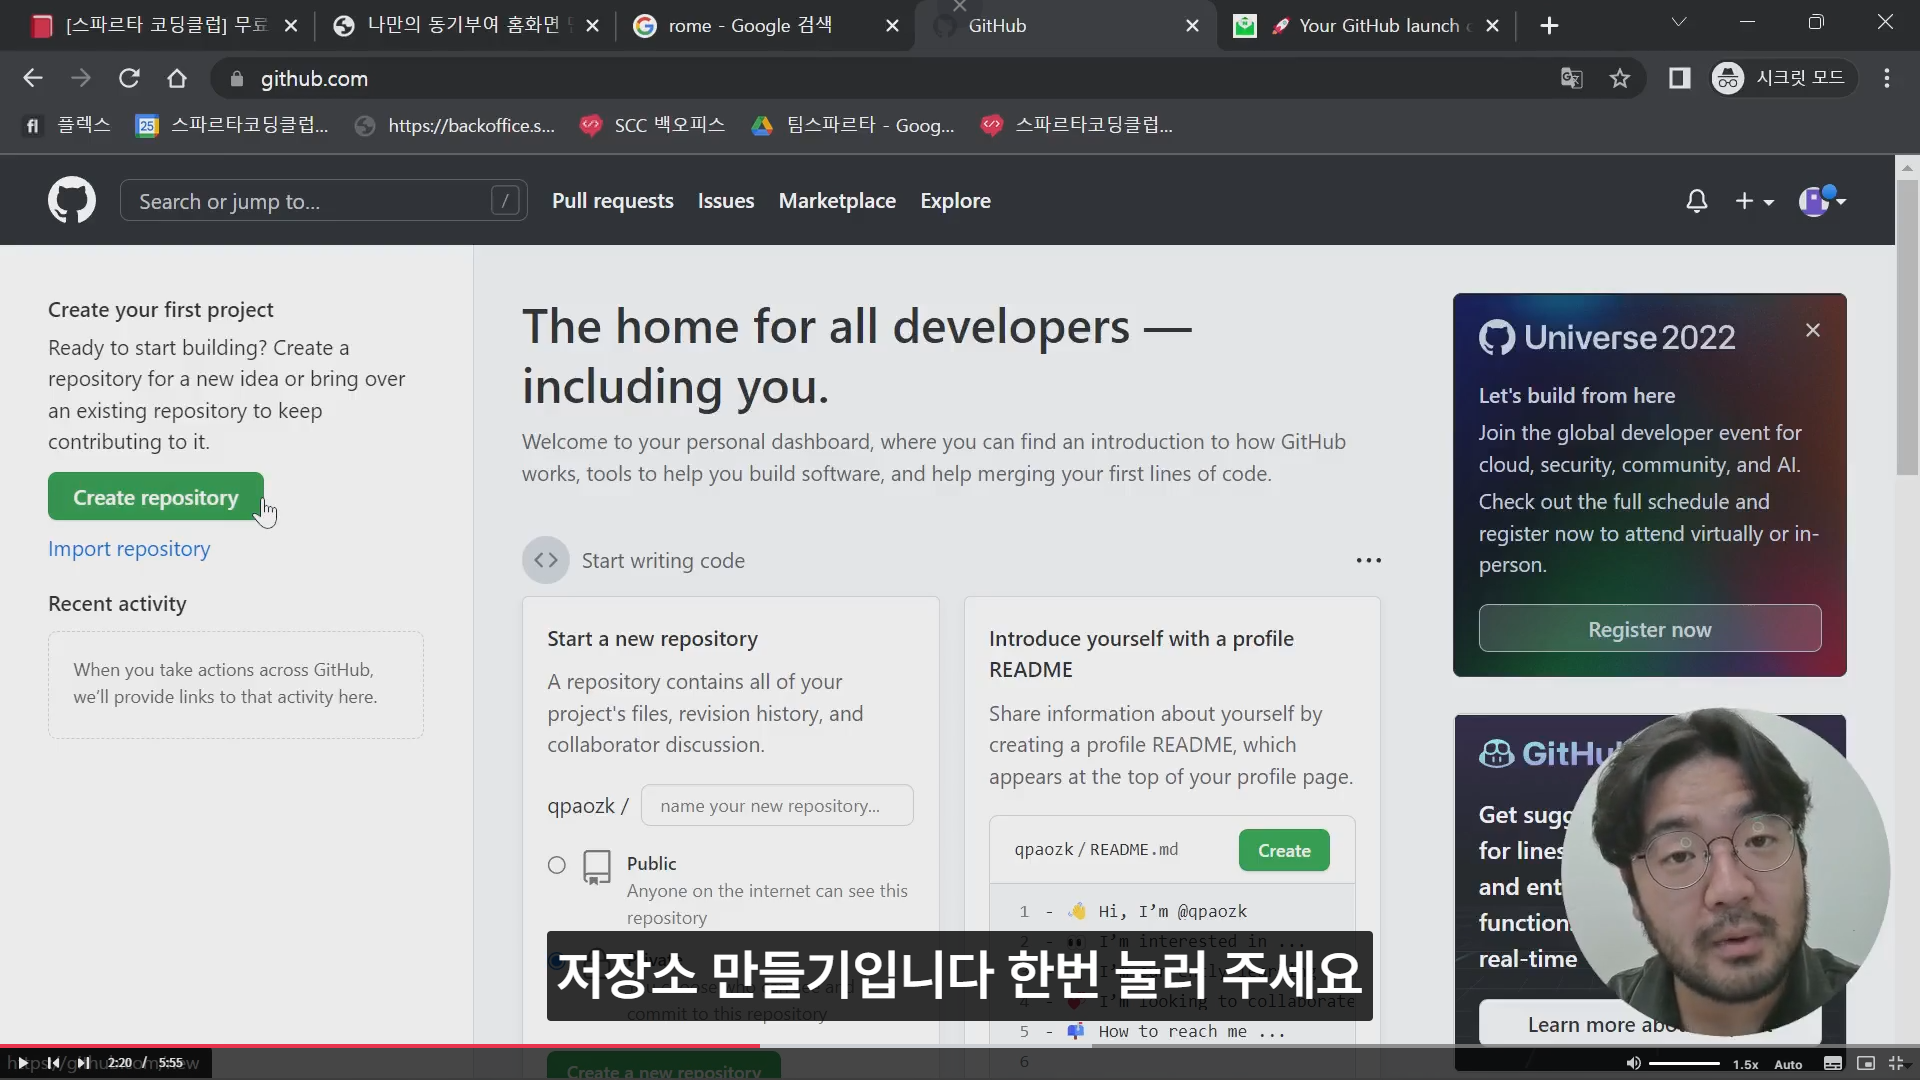1920x1080 pixels.
Task: Dismiss the Universe 2022 card
Action: click(1813, 330)
